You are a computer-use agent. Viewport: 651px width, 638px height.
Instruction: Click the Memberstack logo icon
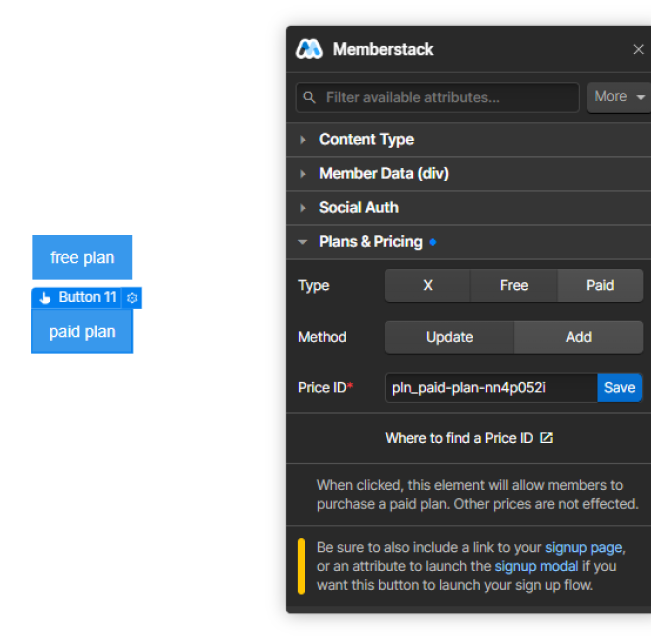click(309, 49)
